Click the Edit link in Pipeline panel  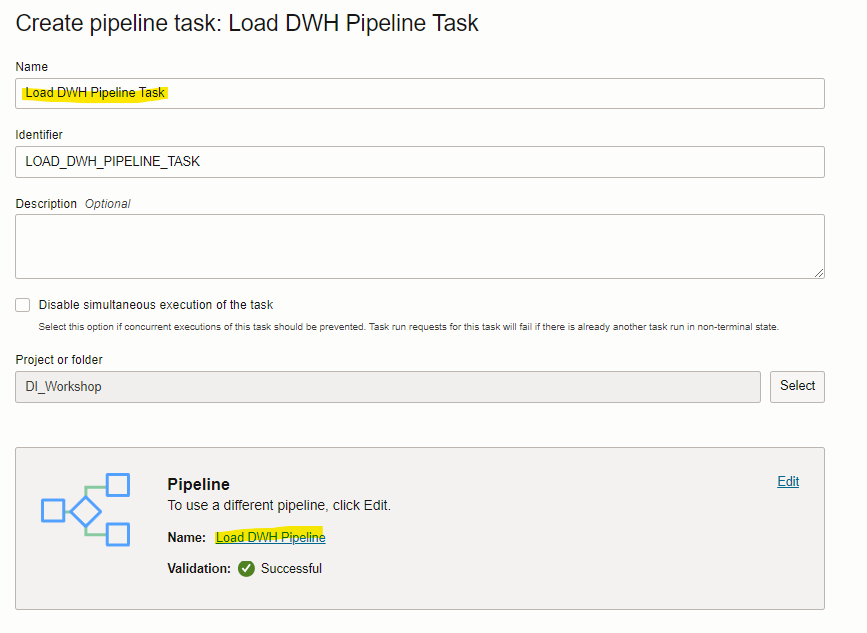788,482
